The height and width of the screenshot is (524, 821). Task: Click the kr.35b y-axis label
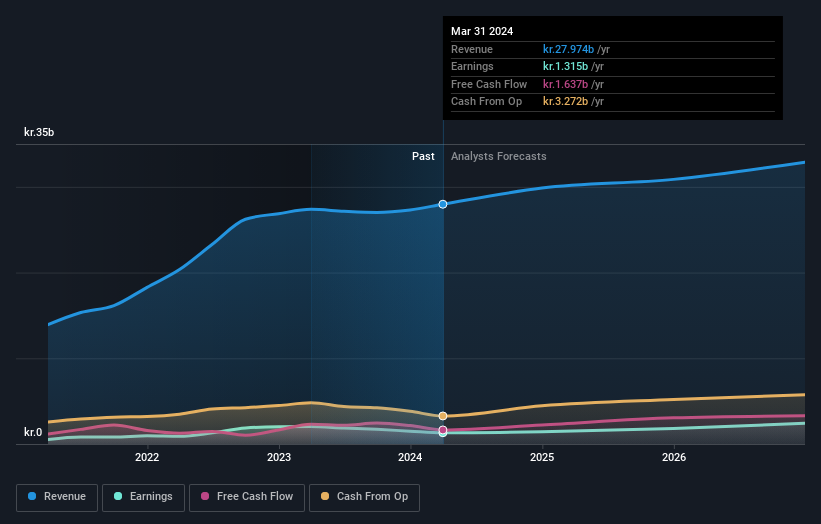click(x=39, y=132)
